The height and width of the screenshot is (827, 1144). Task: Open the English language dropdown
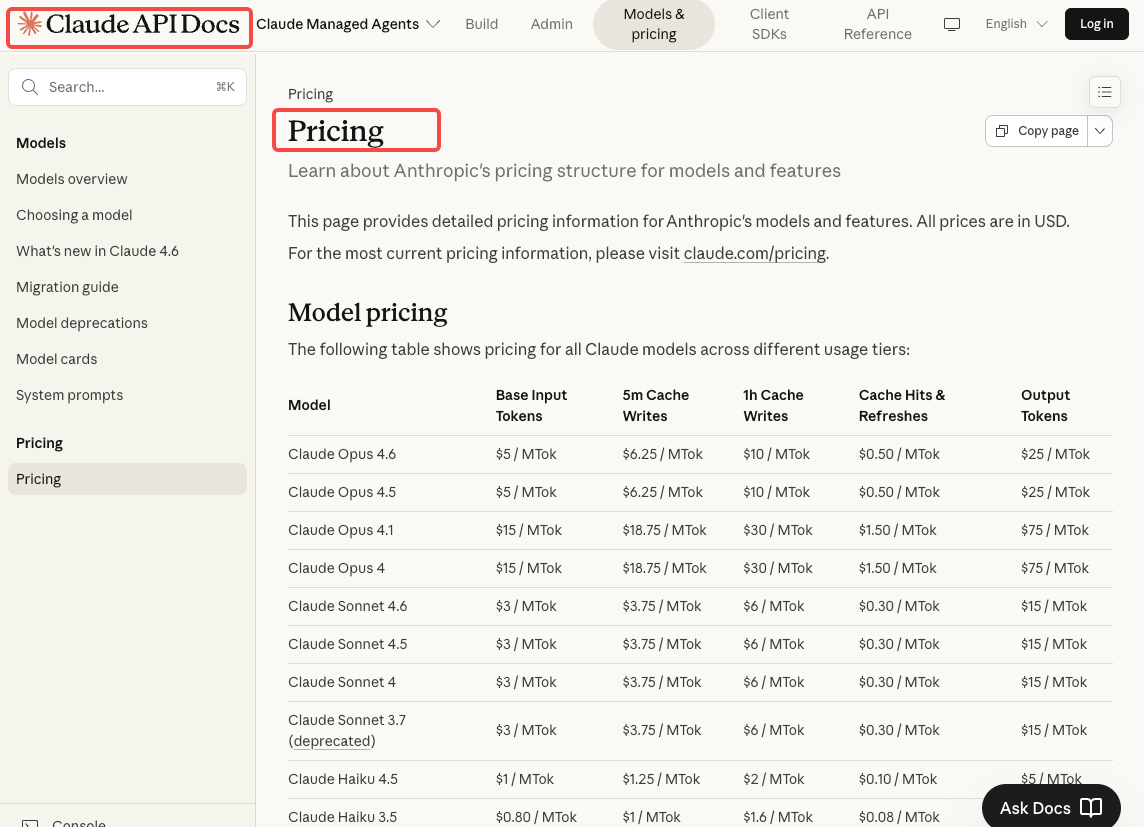(x=1016, y=24)
